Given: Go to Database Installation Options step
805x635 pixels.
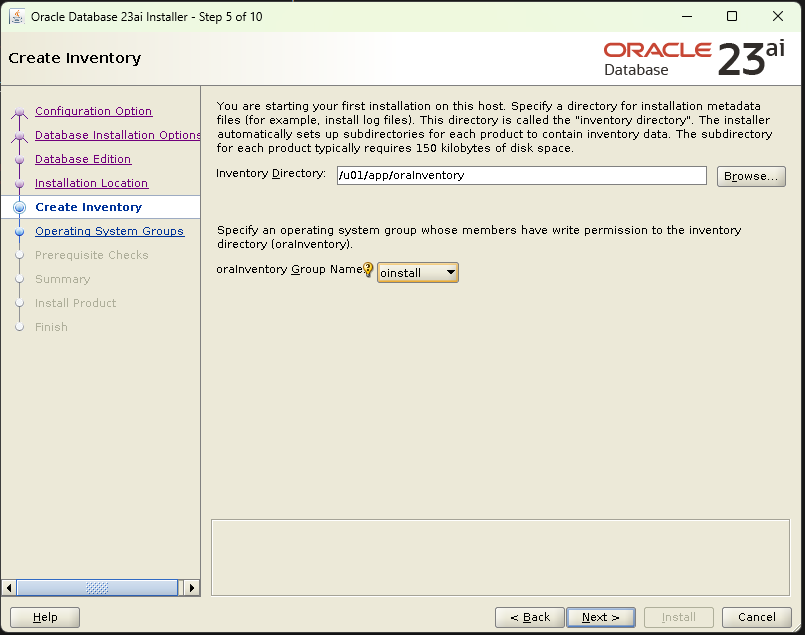Looking at the screenshot, I should tap(117, 135).
